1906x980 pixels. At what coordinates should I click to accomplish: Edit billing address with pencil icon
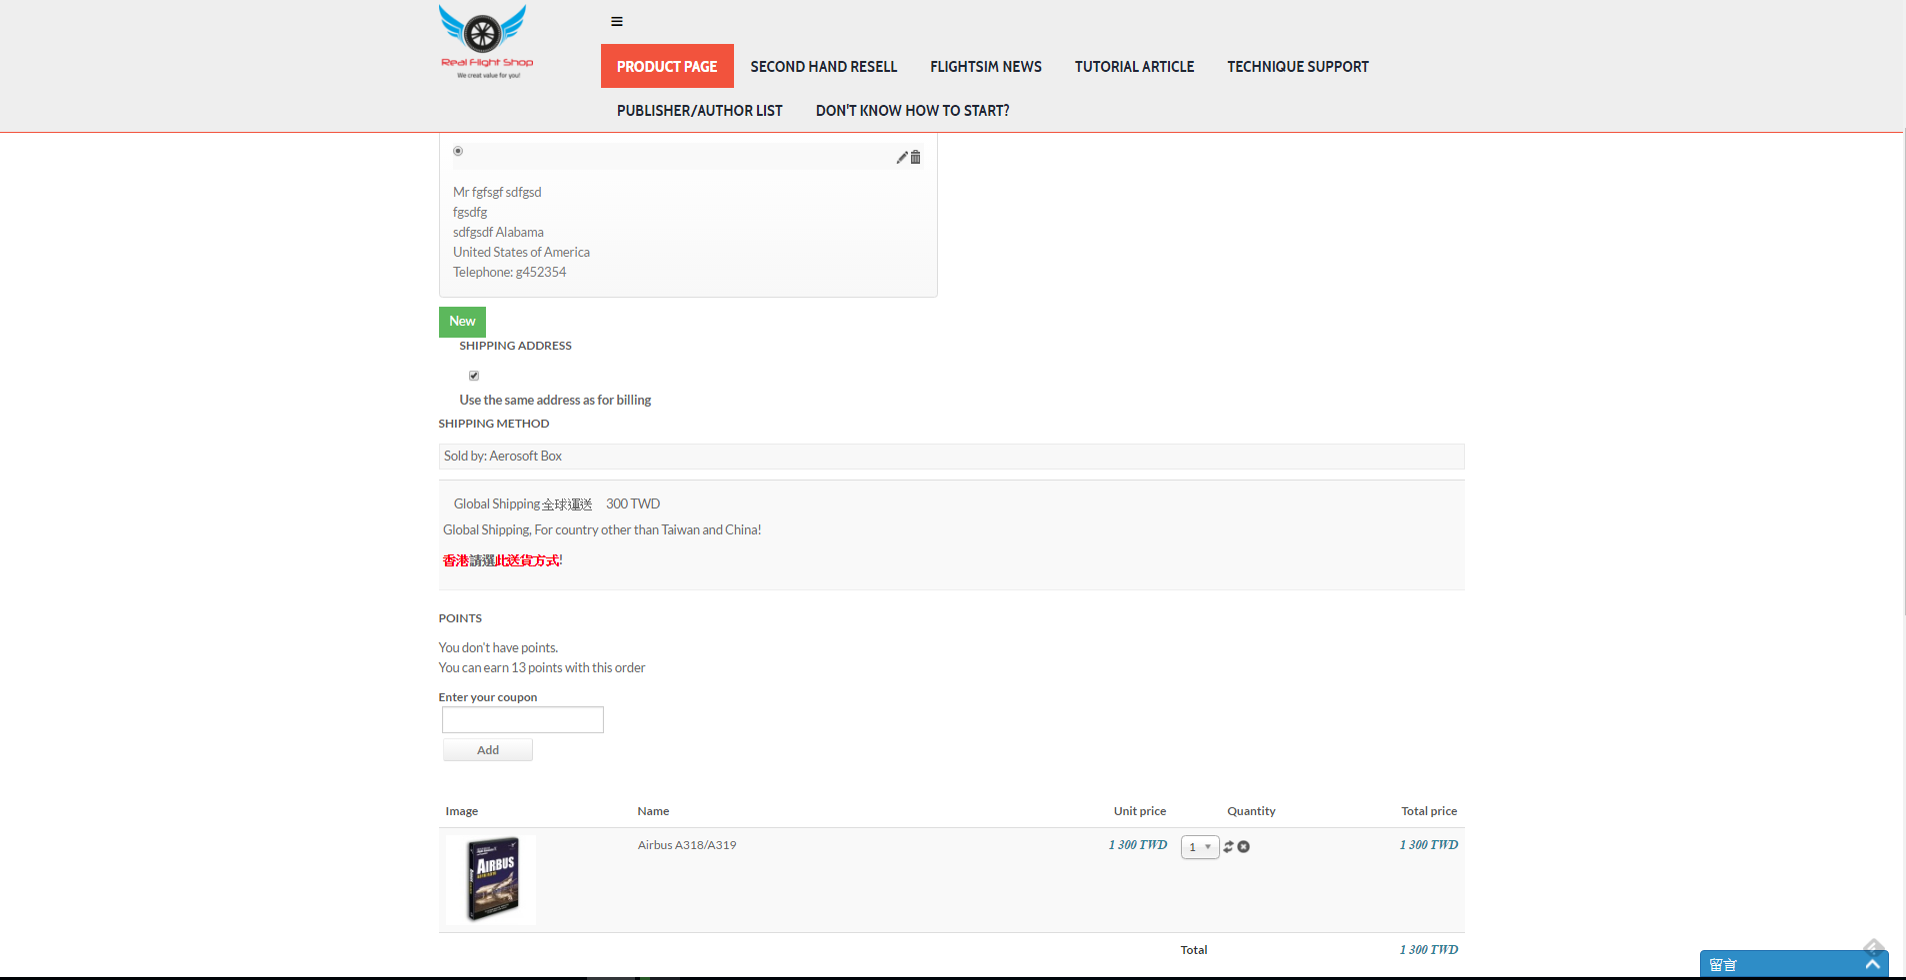pos(902,157)
